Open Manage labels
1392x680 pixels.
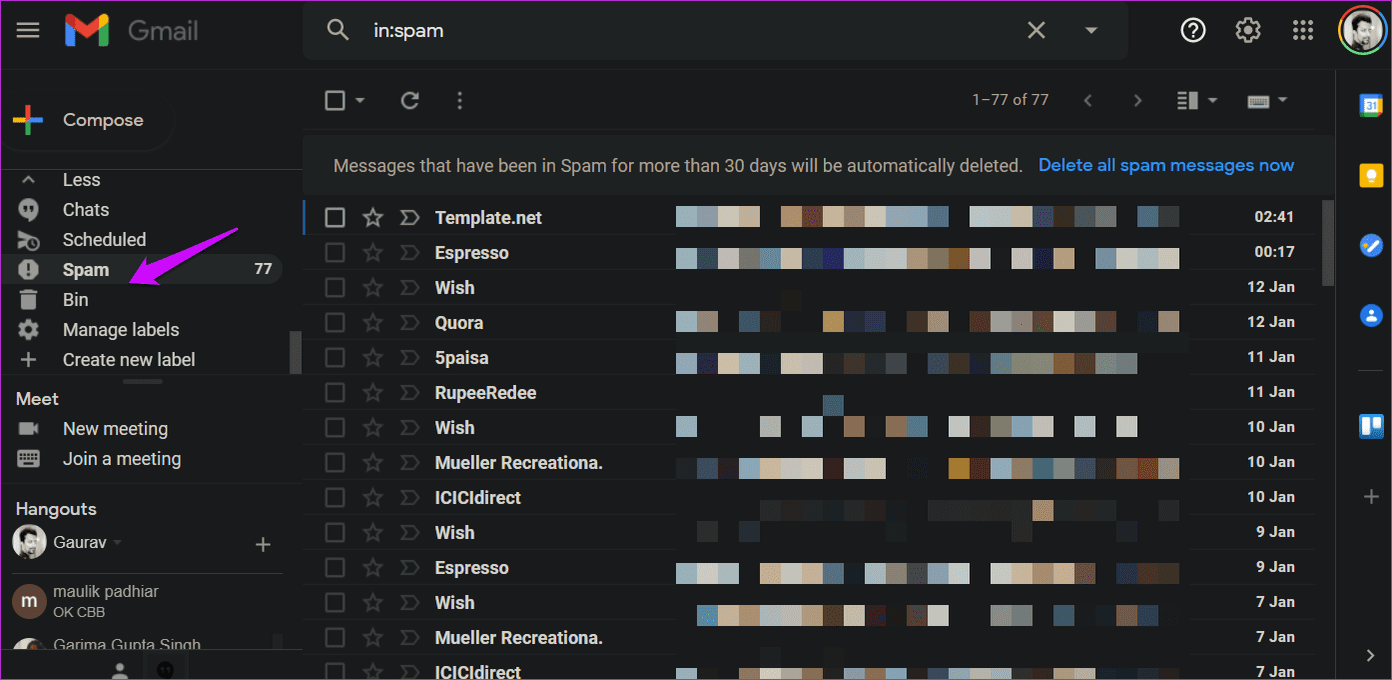click(121, 330)
